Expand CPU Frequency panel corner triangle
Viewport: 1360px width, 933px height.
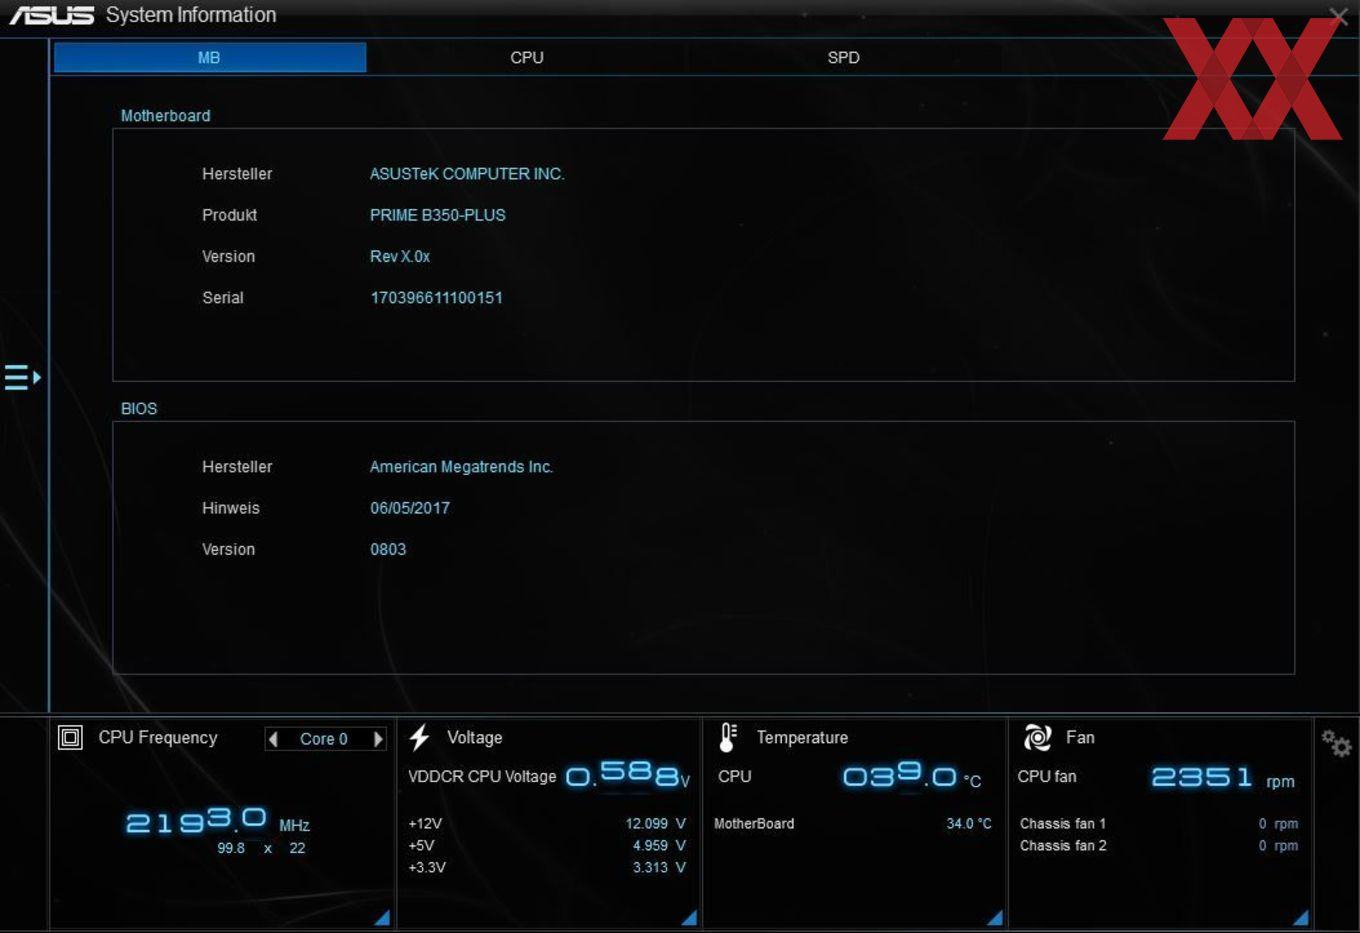tap(382, 918)
